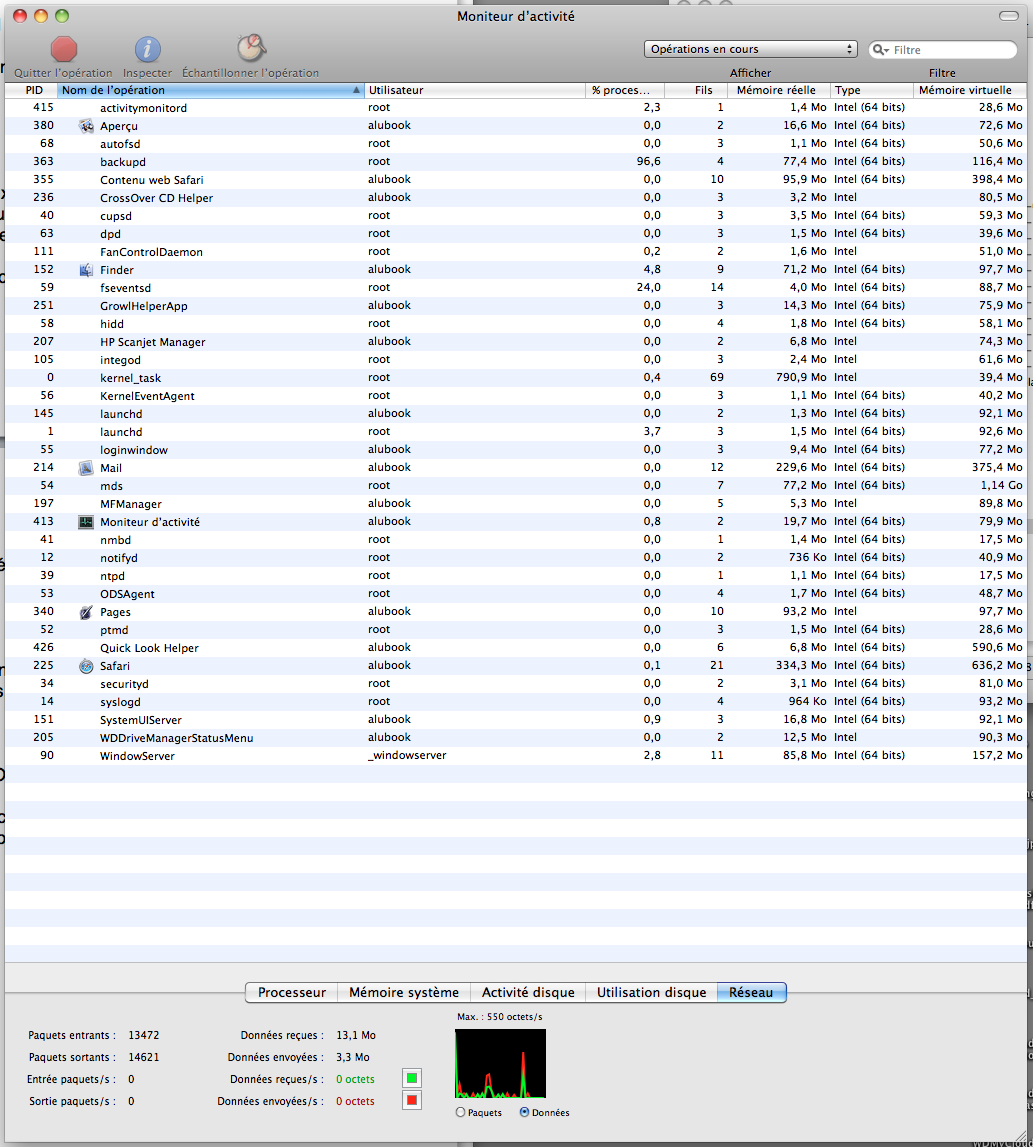Screen dimensions: 1033x1147
Task: Switch to the Activité disque tab
Action: pyautogui.click(x=528, y=992)
